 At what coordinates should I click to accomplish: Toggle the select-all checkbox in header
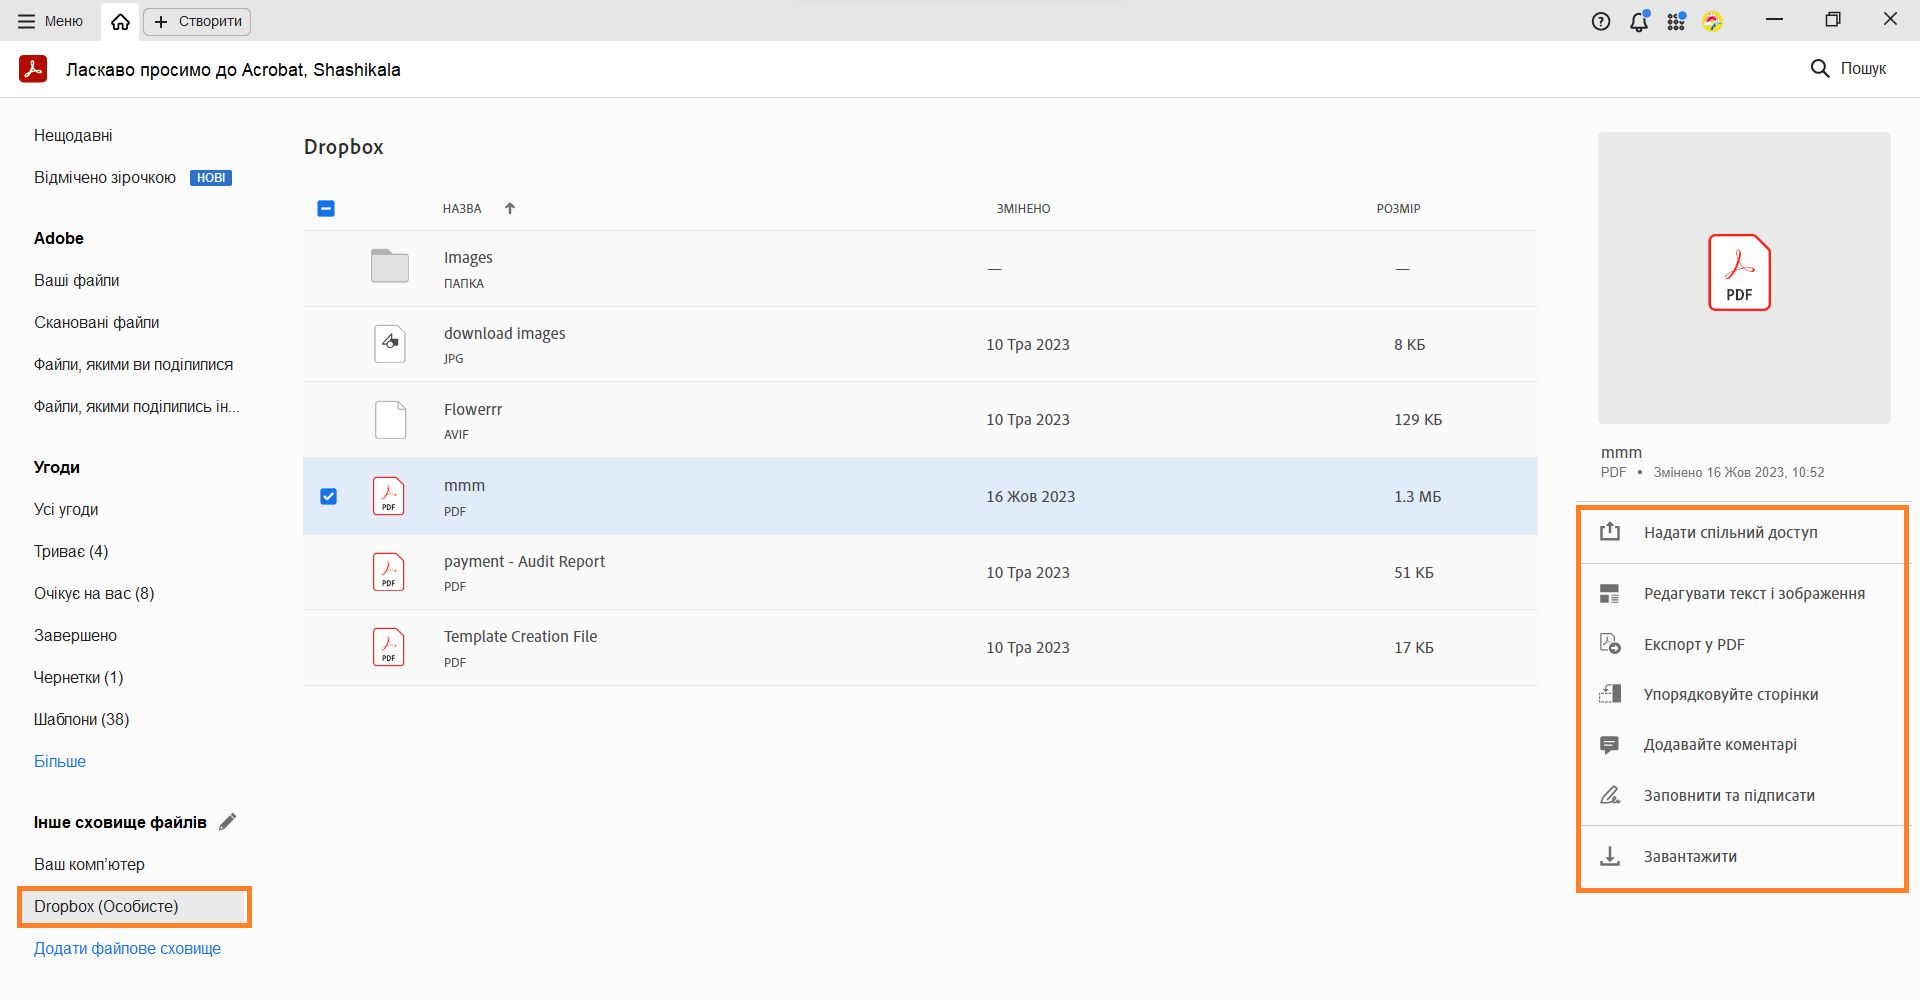(326, 208)
